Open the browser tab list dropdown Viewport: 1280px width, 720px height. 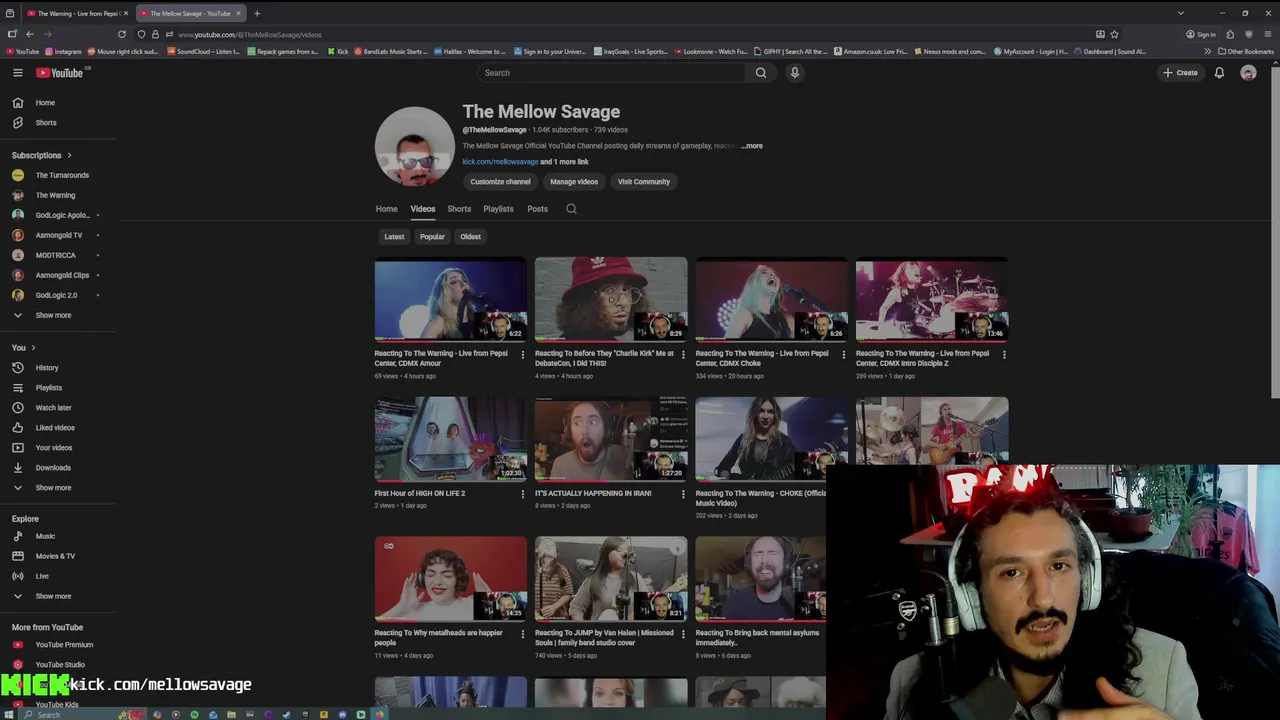click(1181, 13)
